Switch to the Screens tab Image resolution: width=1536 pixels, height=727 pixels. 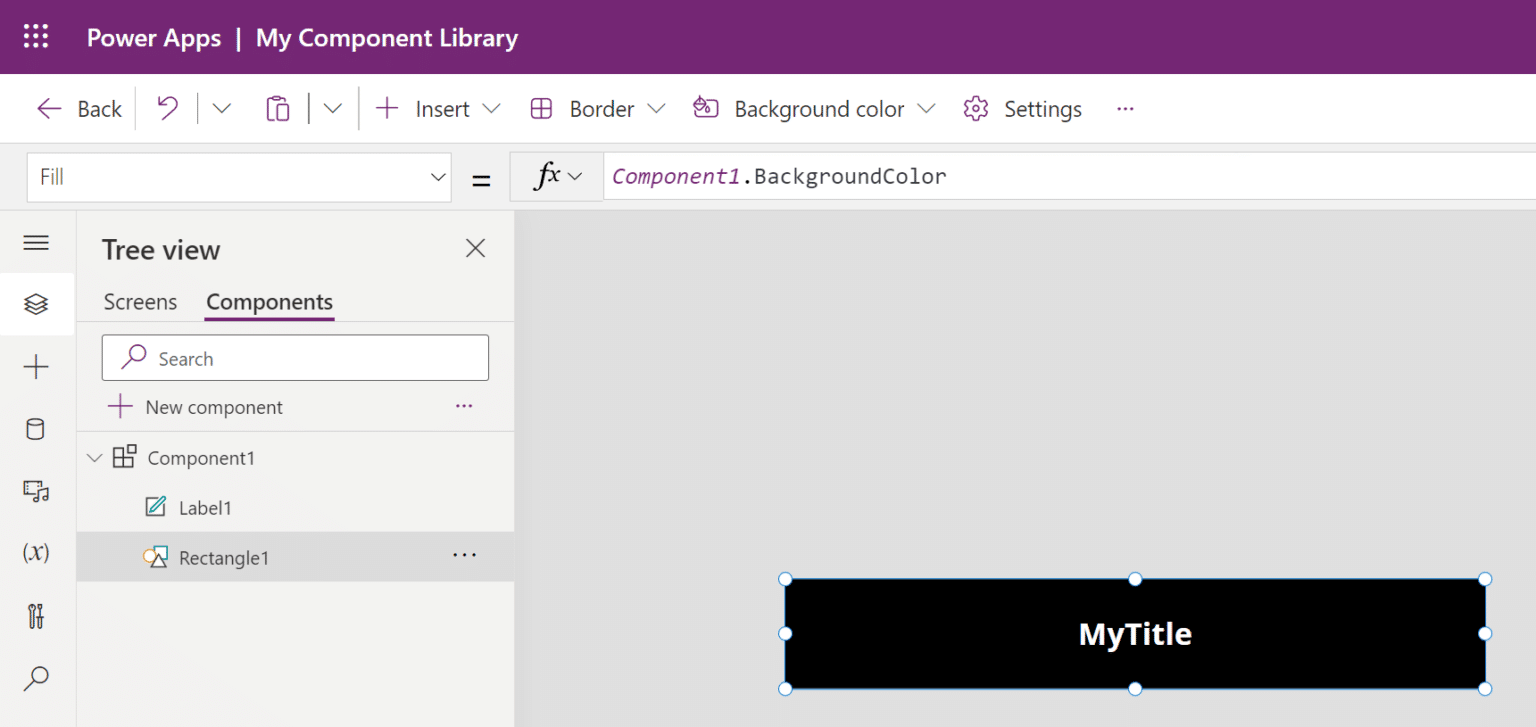(140, 302)
